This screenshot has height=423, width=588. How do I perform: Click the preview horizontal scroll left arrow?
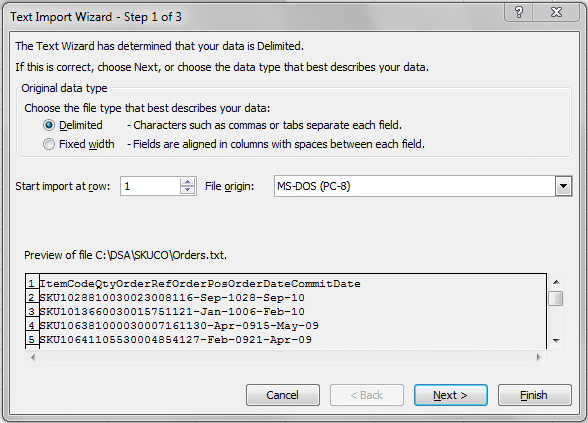[x=33, y=357]
